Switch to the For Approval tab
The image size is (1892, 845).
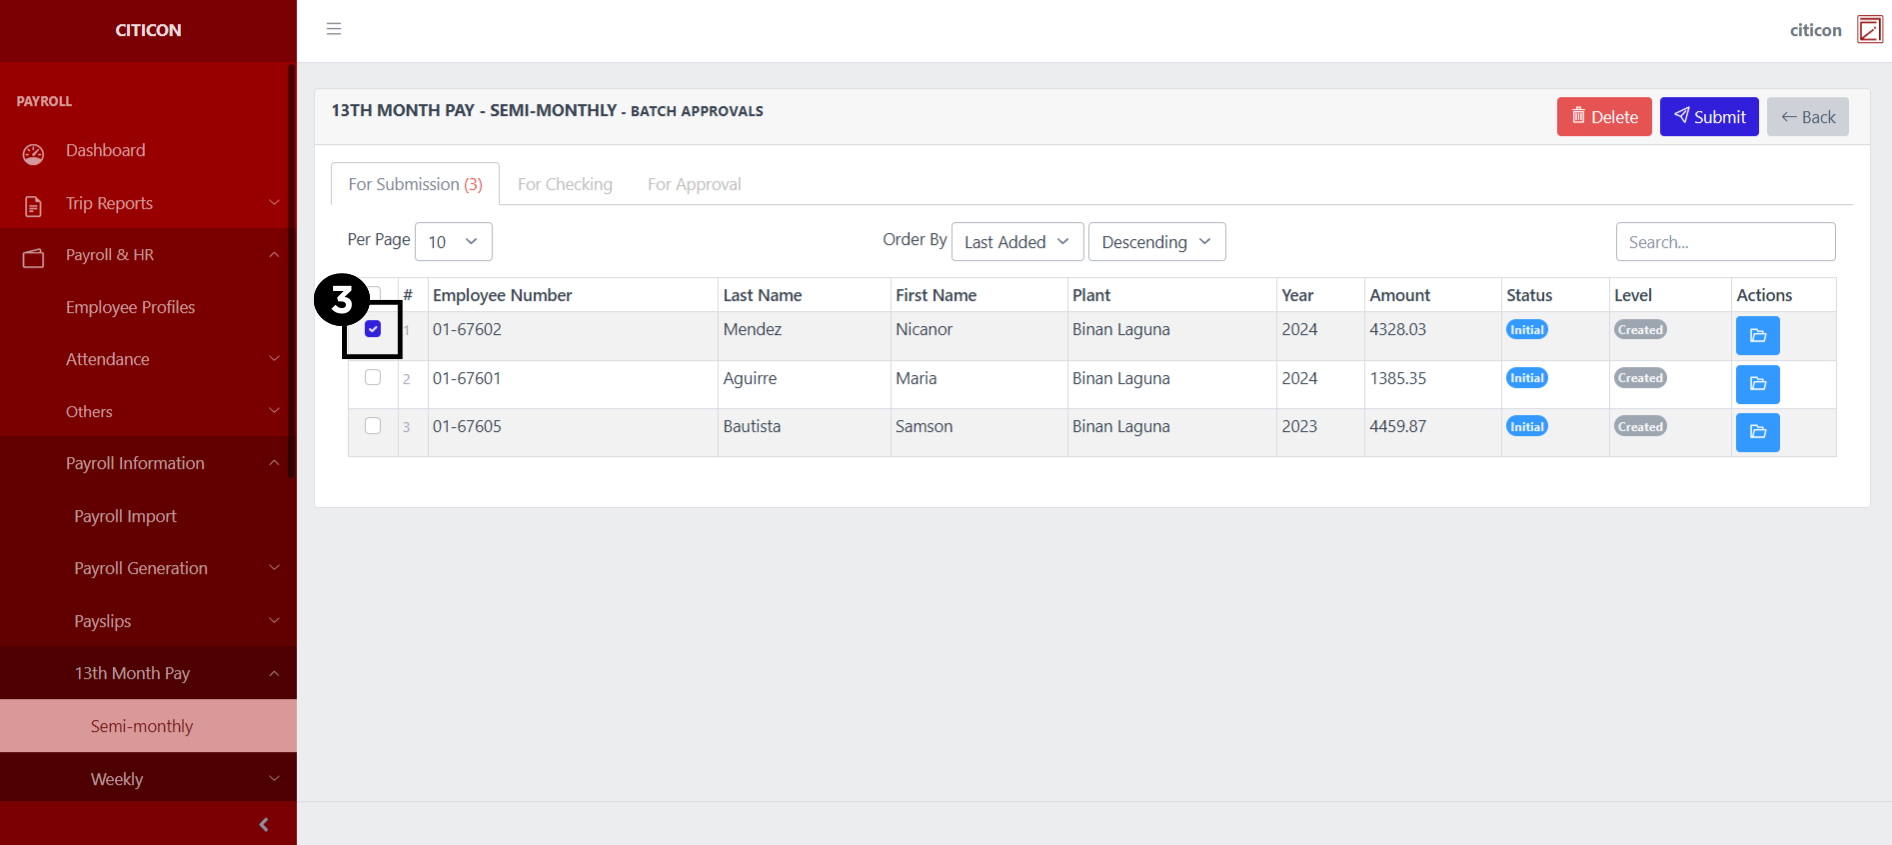pos(694,184)
